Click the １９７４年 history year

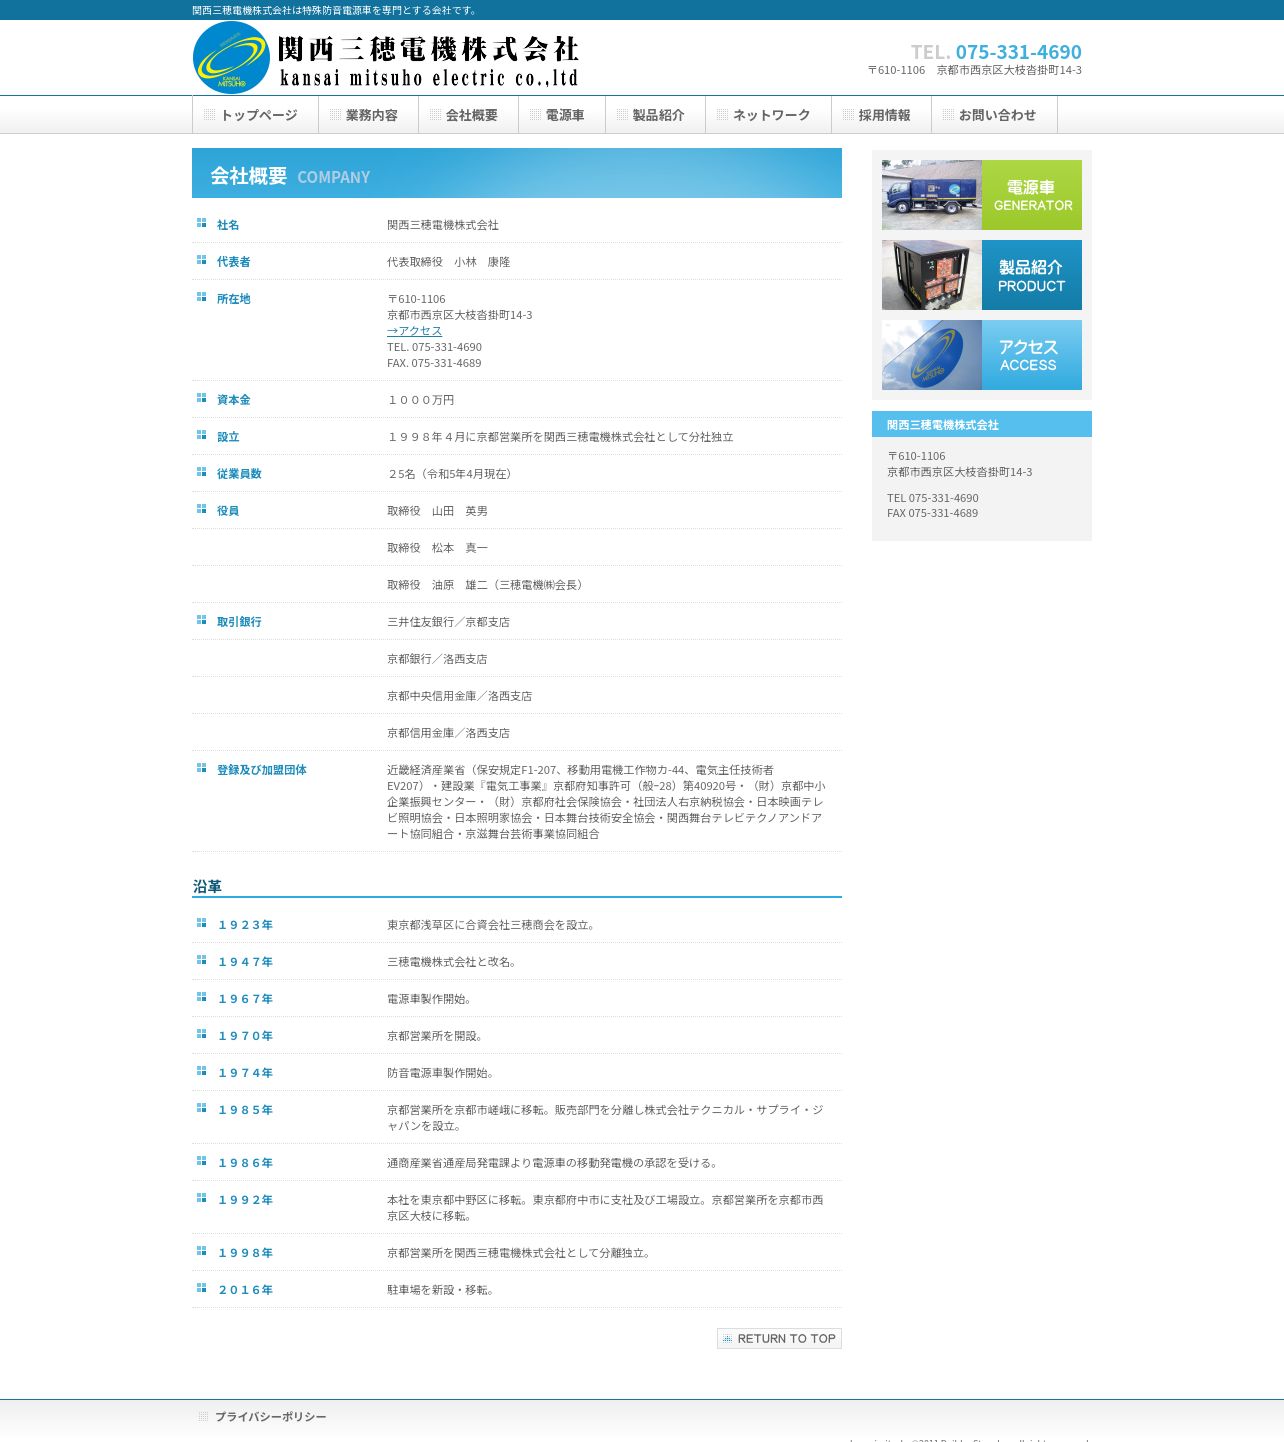(x=245, y=1073)
